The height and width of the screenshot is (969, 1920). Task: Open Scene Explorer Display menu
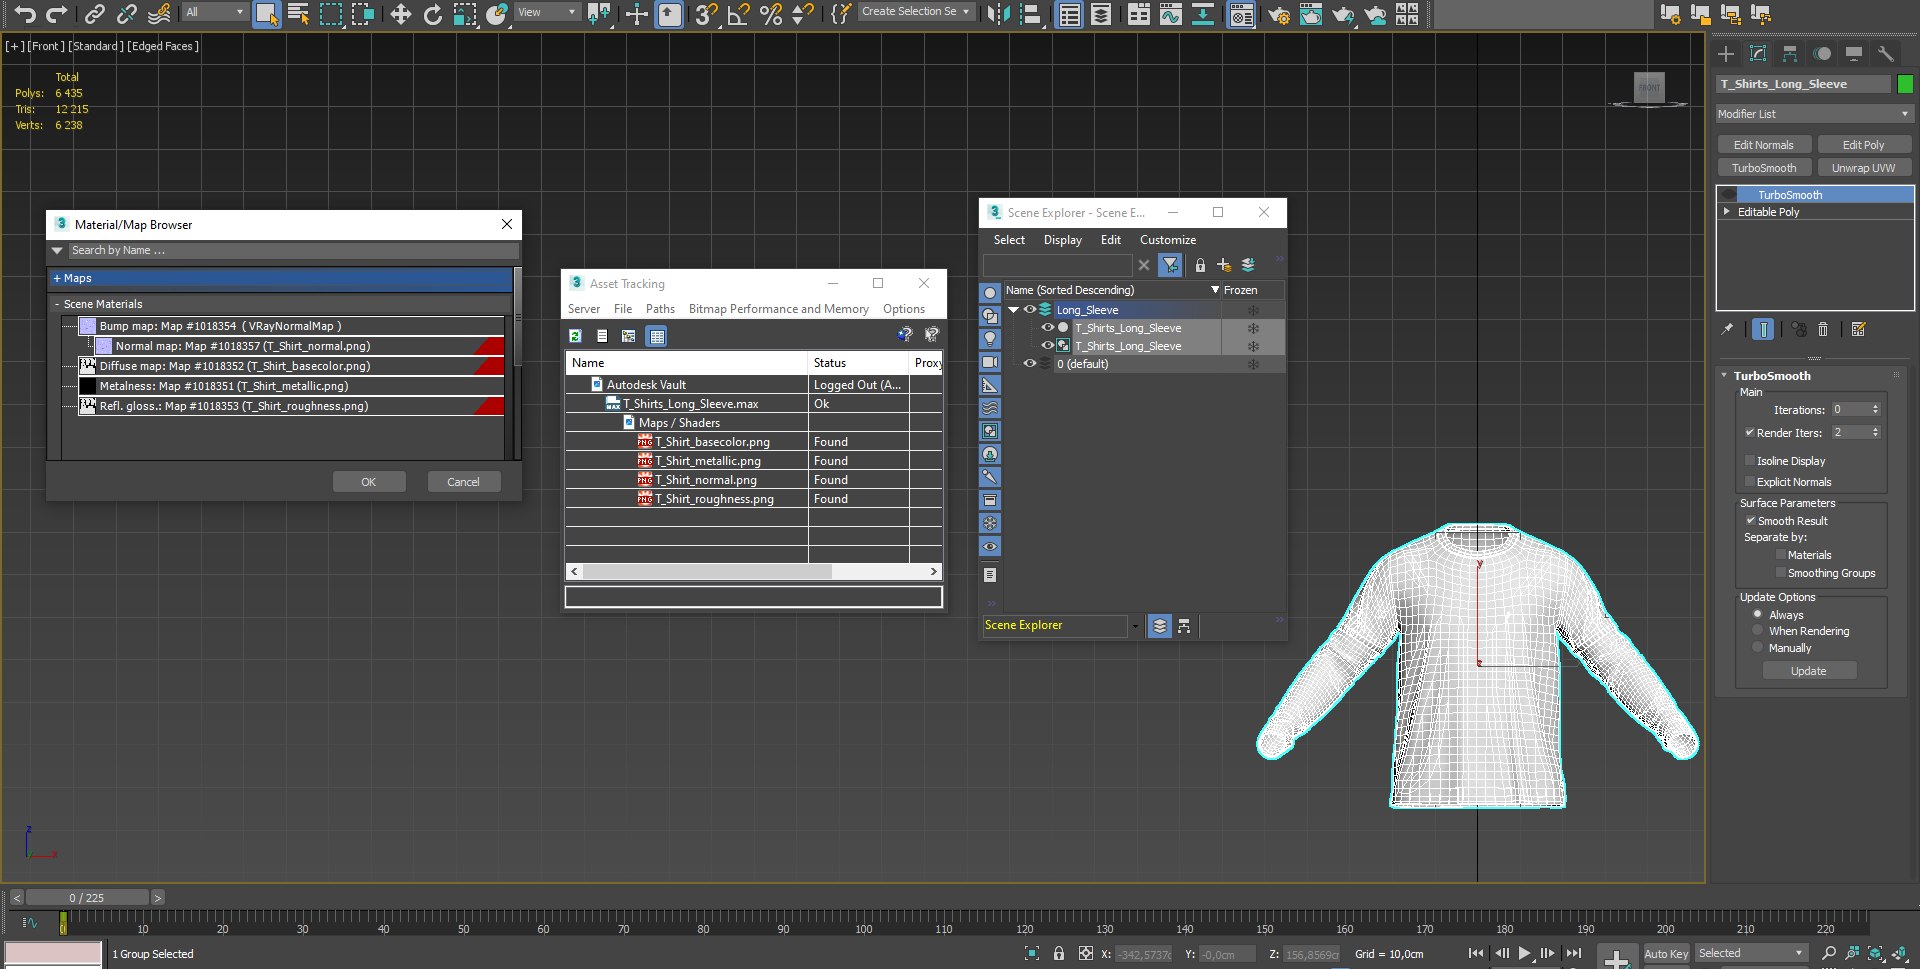click(1063, 240)
